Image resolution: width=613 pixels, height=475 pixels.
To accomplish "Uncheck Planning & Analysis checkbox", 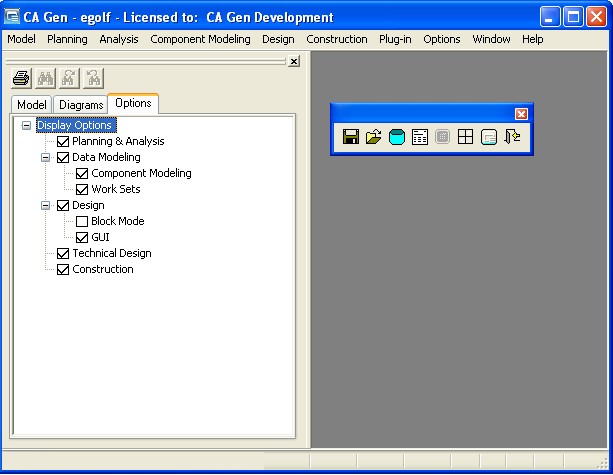I will [x=63, y=141].
